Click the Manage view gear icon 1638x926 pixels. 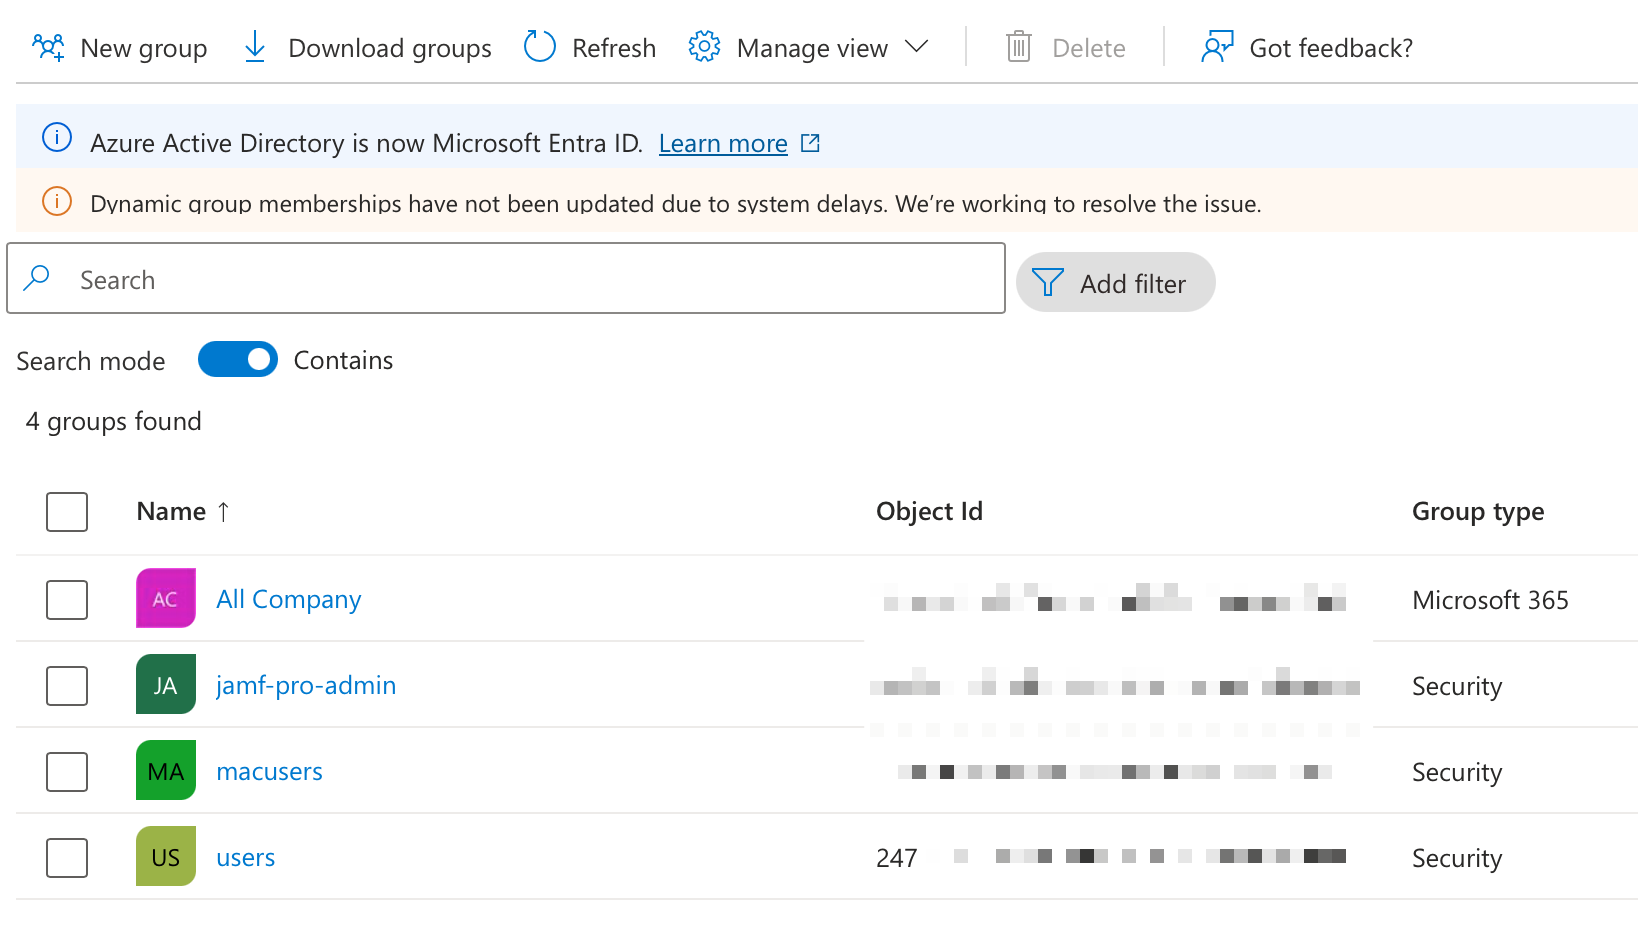point(704,47)
